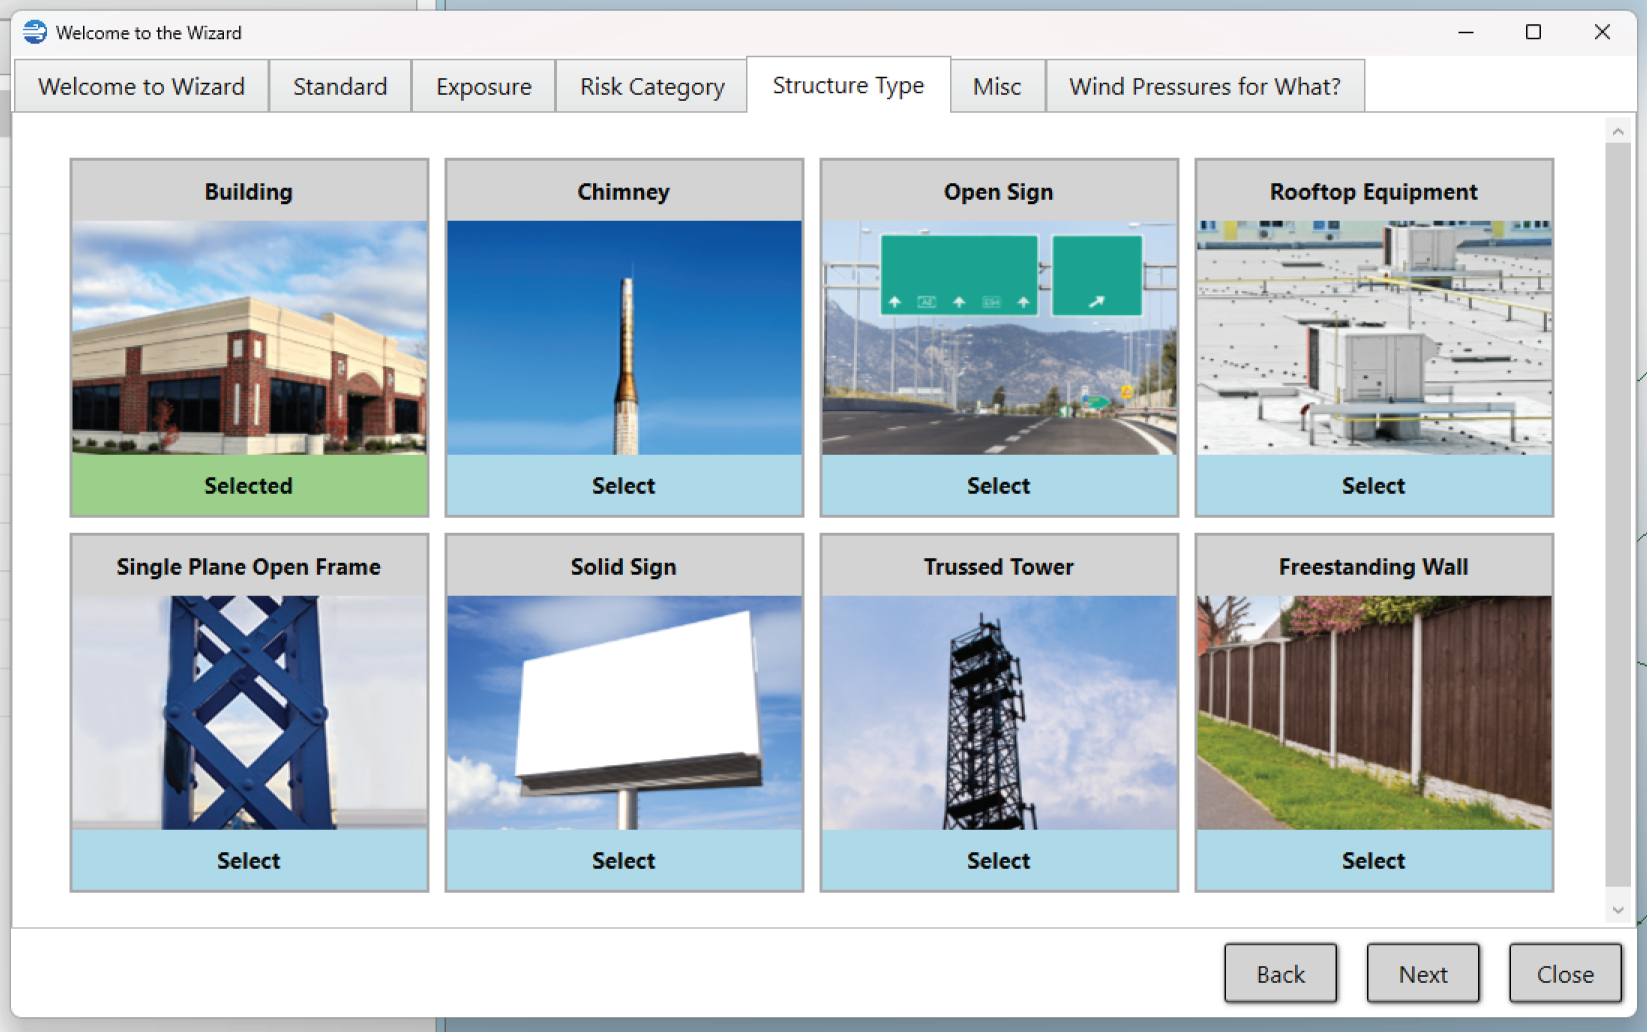
Task: Select the Solid Sign structure type
Action: click(623, 860)
